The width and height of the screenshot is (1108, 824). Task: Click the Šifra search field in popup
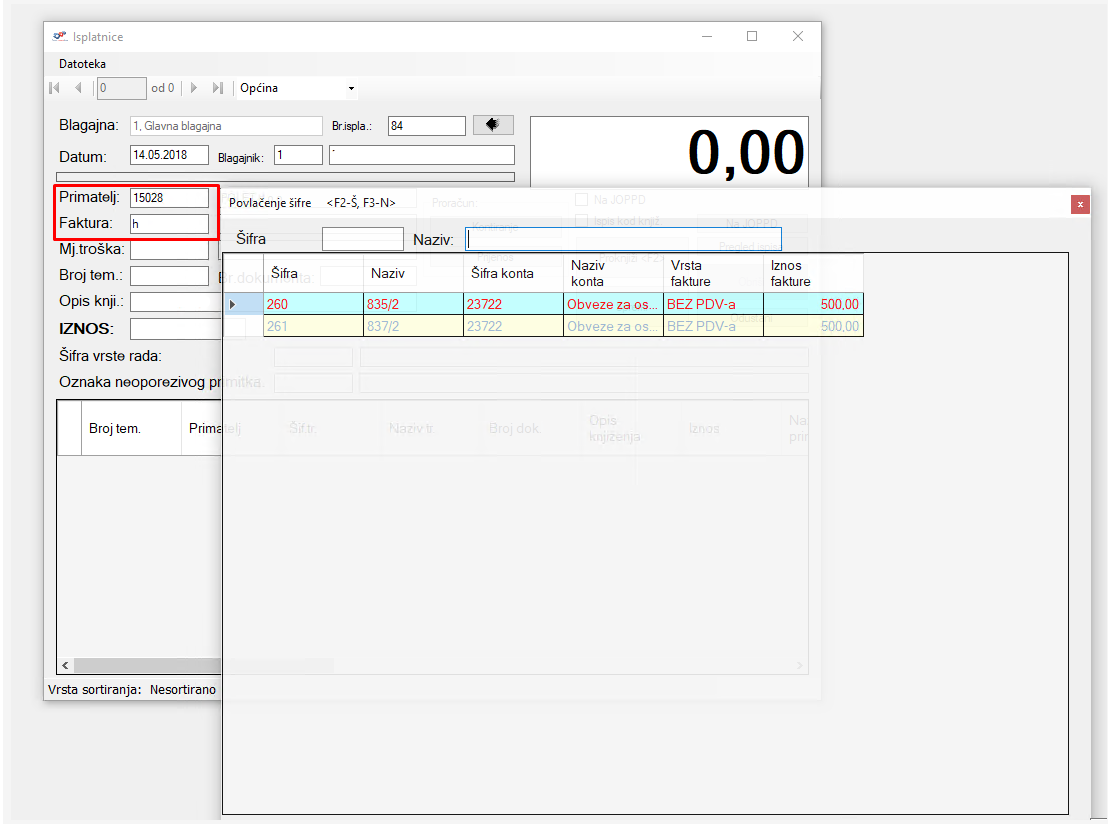click(x=362, y=240)
